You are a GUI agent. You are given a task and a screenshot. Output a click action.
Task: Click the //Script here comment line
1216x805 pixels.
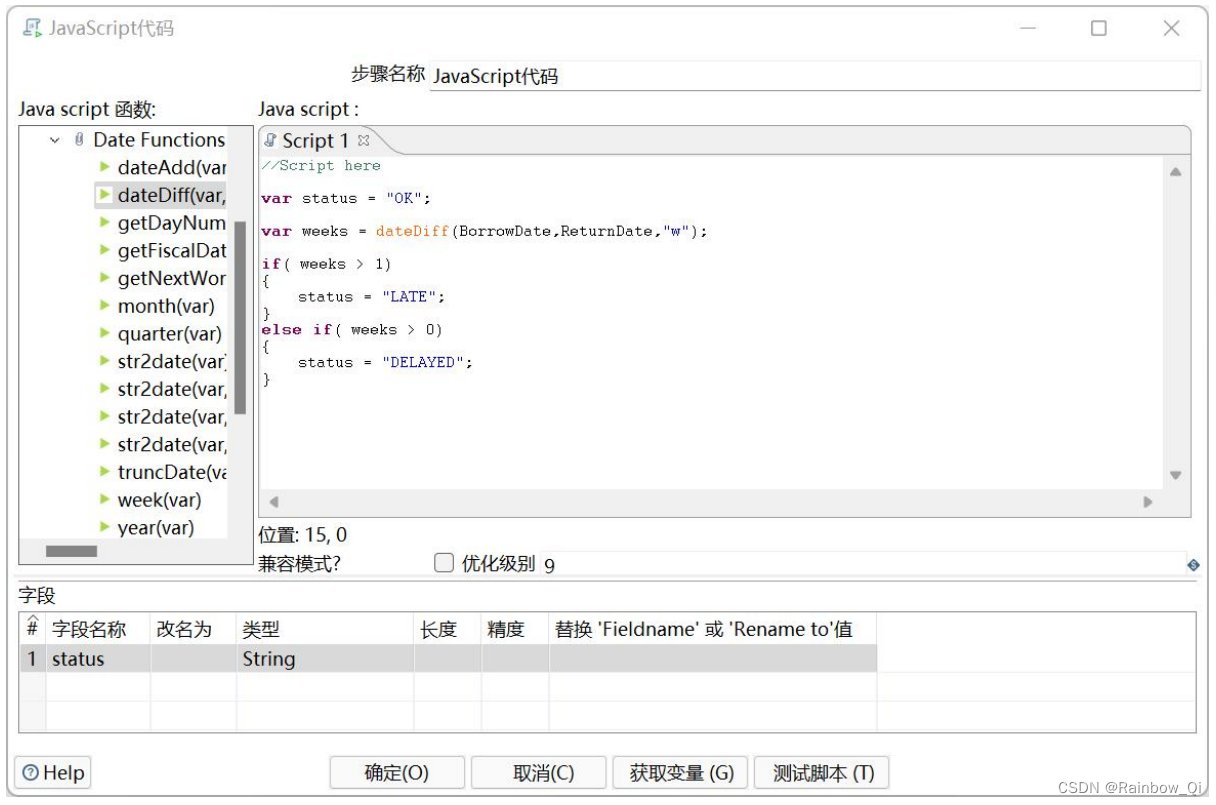tap(321, 166)
